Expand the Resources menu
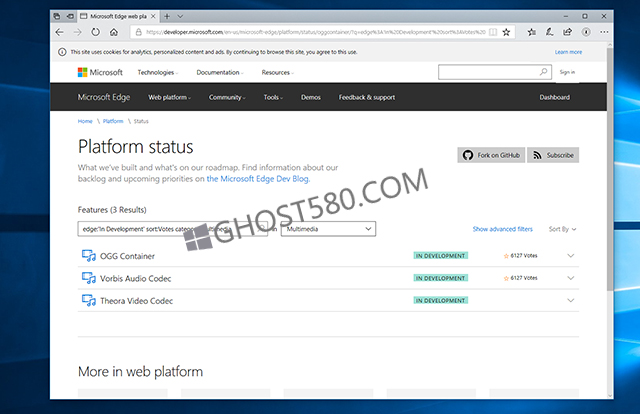This screenshot has width=640, height=414. click(278, 72)
